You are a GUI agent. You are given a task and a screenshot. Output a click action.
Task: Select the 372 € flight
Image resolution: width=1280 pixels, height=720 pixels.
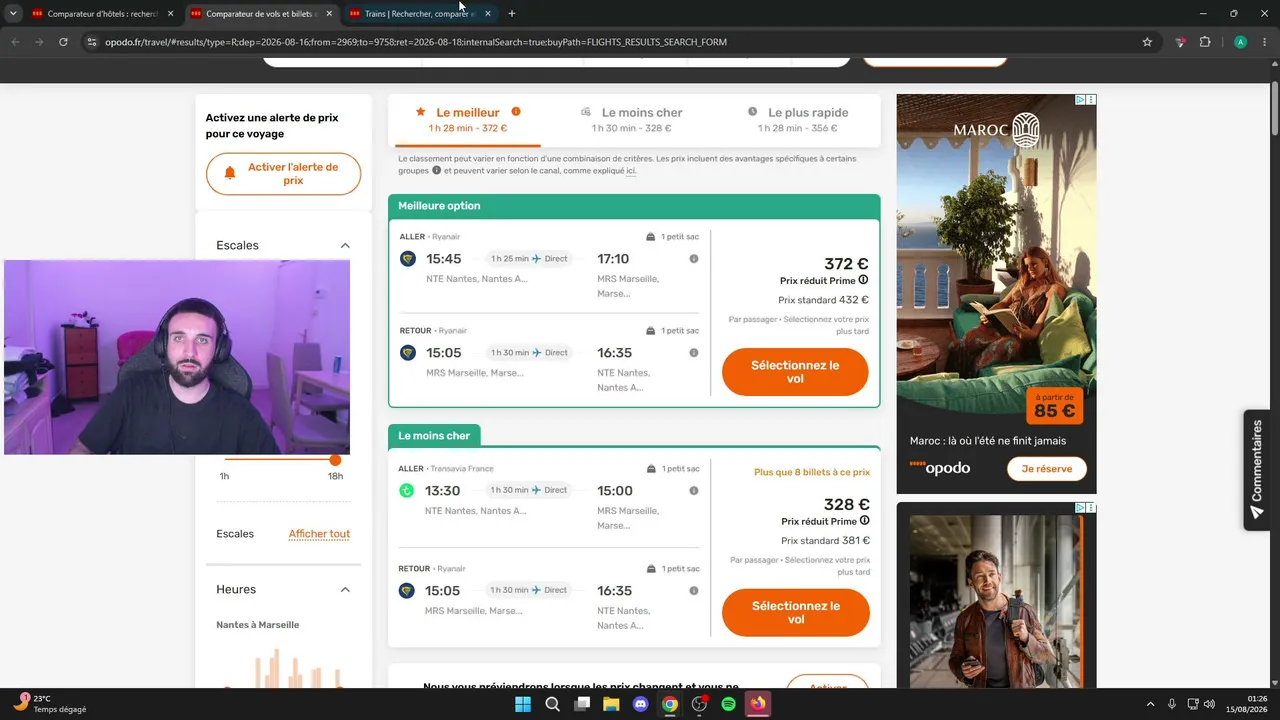point(795,372)
